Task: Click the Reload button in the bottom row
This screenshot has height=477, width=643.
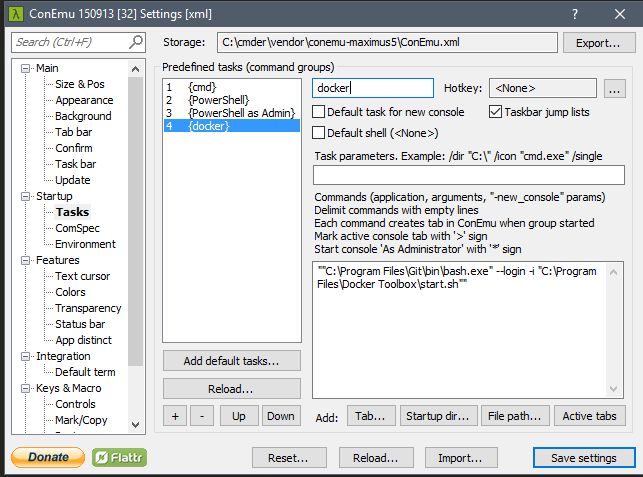Action: click(x=376, y=457)
